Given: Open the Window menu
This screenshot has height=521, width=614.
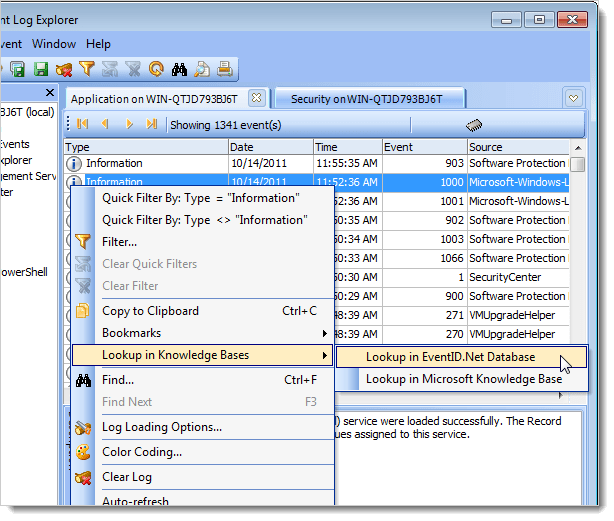Looking at the screenshot, I should (x=54, y=44).
